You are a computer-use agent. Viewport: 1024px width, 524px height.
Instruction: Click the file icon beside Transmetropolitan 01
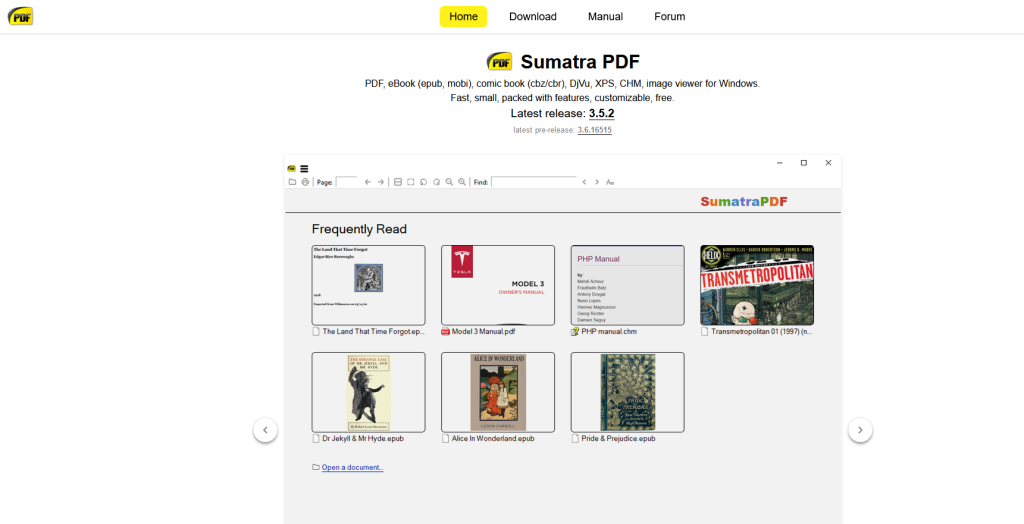click(705, 332)
